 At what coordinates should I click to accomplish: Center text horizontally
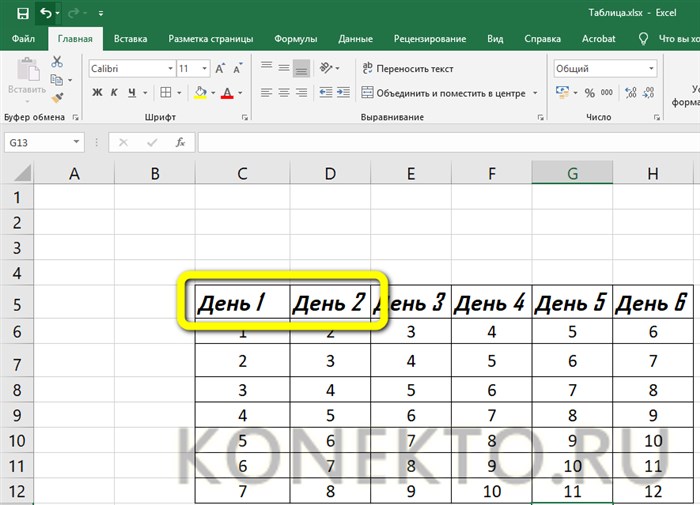[284, 92]
